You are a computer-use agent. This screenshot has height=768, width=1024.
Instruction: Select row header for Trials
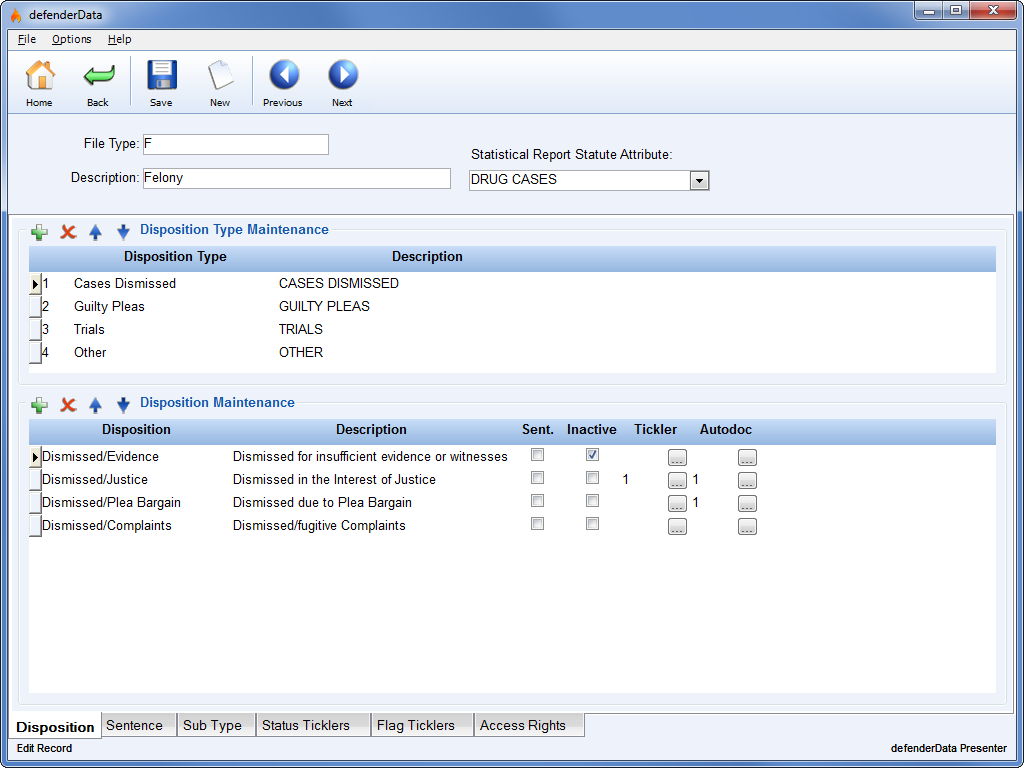(35, 330)
